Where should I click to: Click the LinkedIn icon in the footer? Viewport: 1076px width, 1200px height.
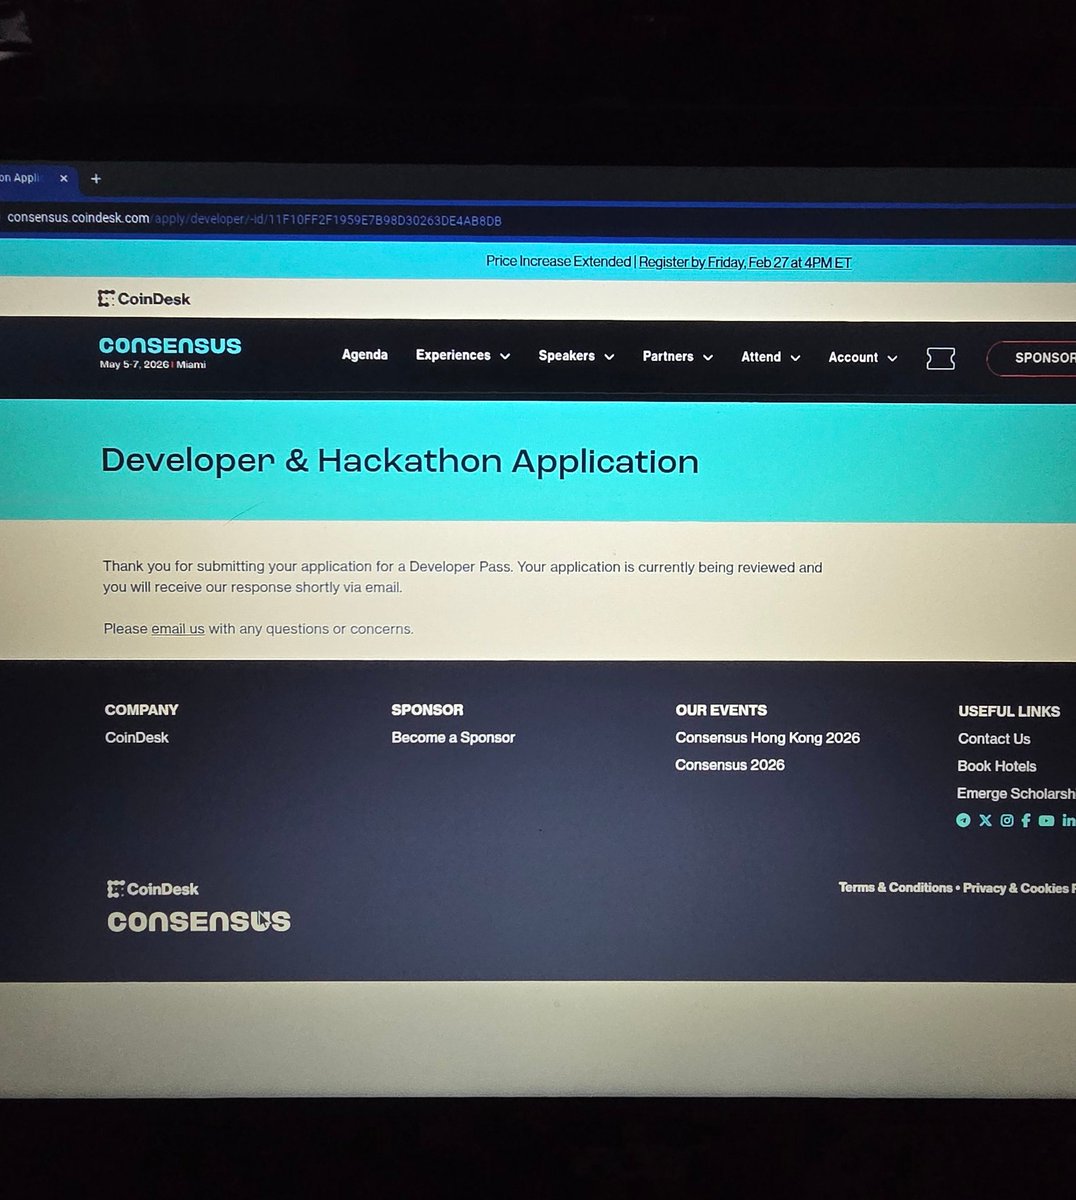click(1068, 820)
